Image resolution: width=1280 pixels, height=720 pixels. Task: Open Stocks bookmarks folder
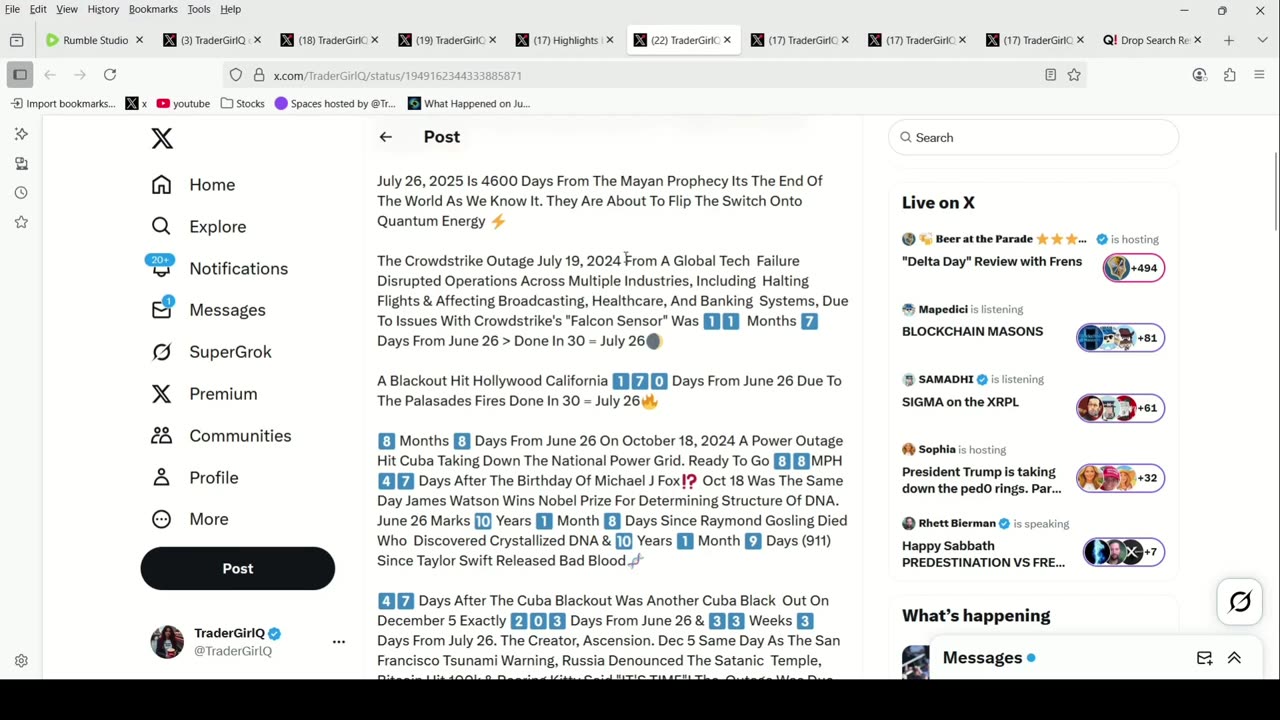click(x=242, y=103)
